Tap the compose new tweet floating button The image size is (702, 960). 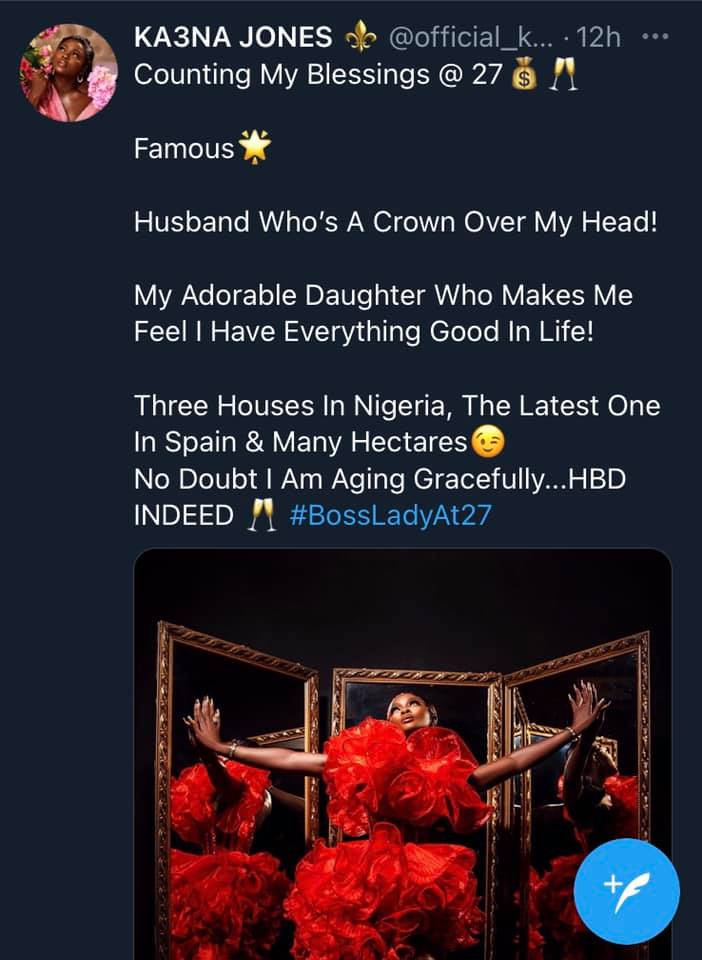(628, 890)
